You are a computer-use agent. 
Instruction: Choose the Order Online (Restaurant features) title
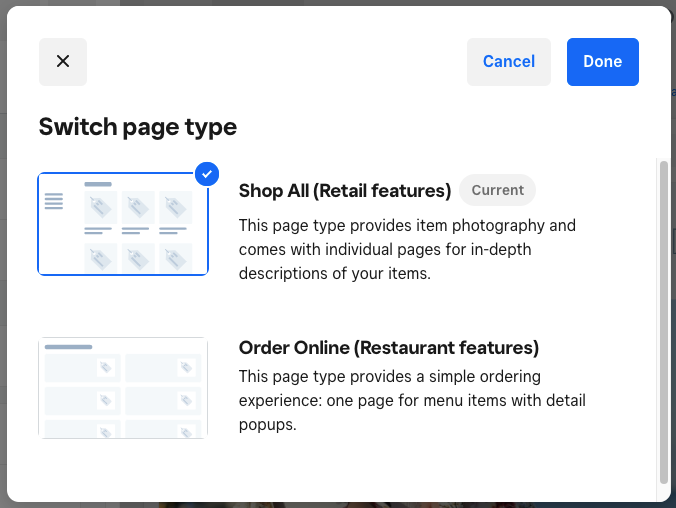tap(389, 348)
